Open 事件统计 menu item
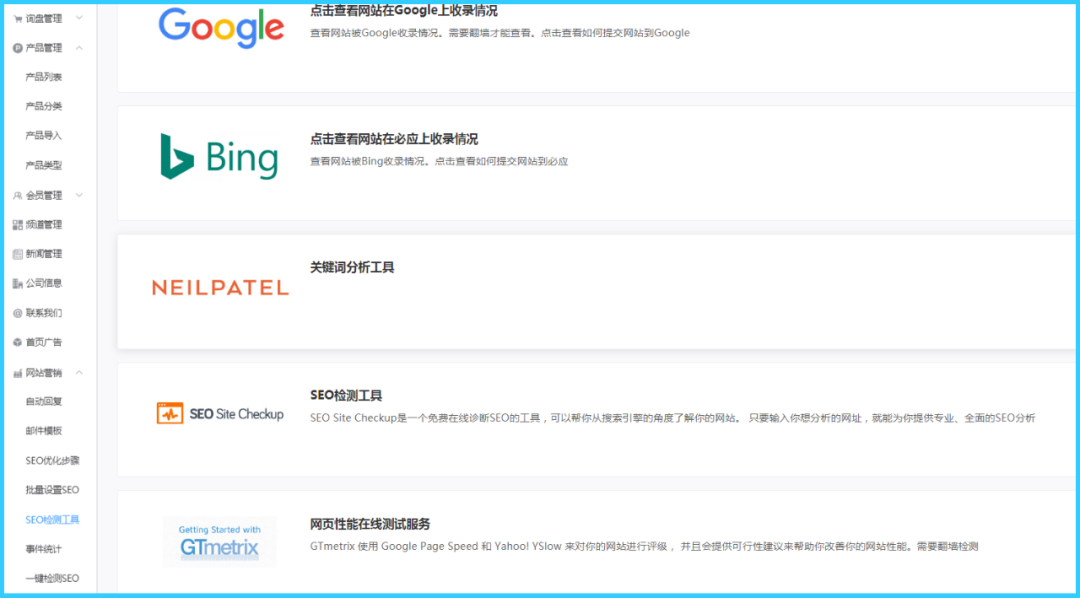Image resolution: width=1080 pixels, height=598 pixels. (x=43, y=549)
